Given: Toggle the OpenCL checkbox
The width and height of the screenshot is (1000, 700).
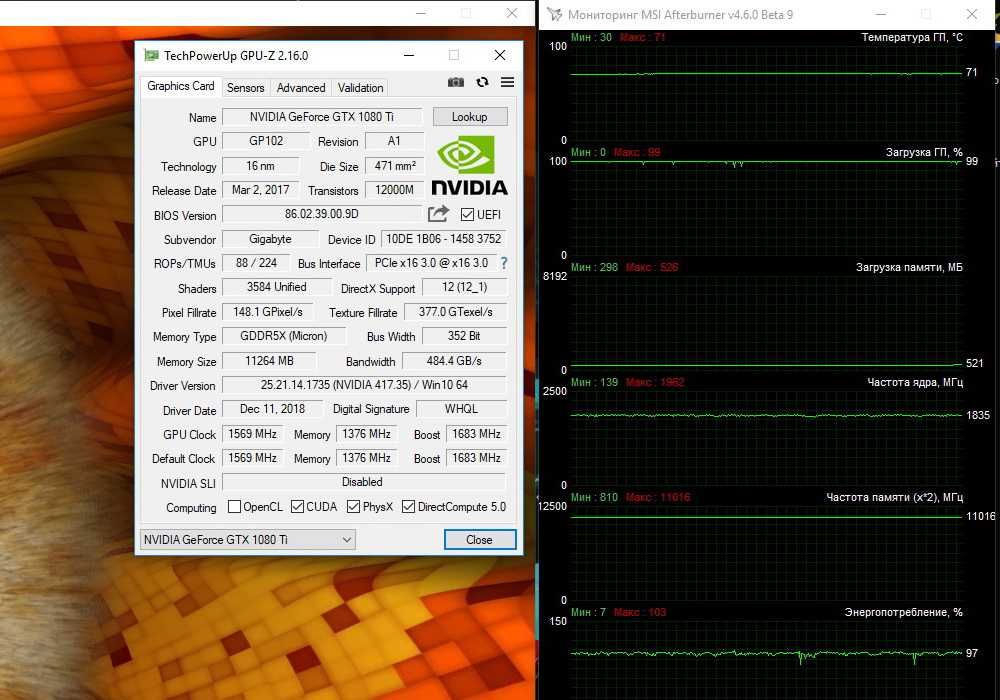Looking at the screenshot, I should pyautogui.click(x=234, y=507).
